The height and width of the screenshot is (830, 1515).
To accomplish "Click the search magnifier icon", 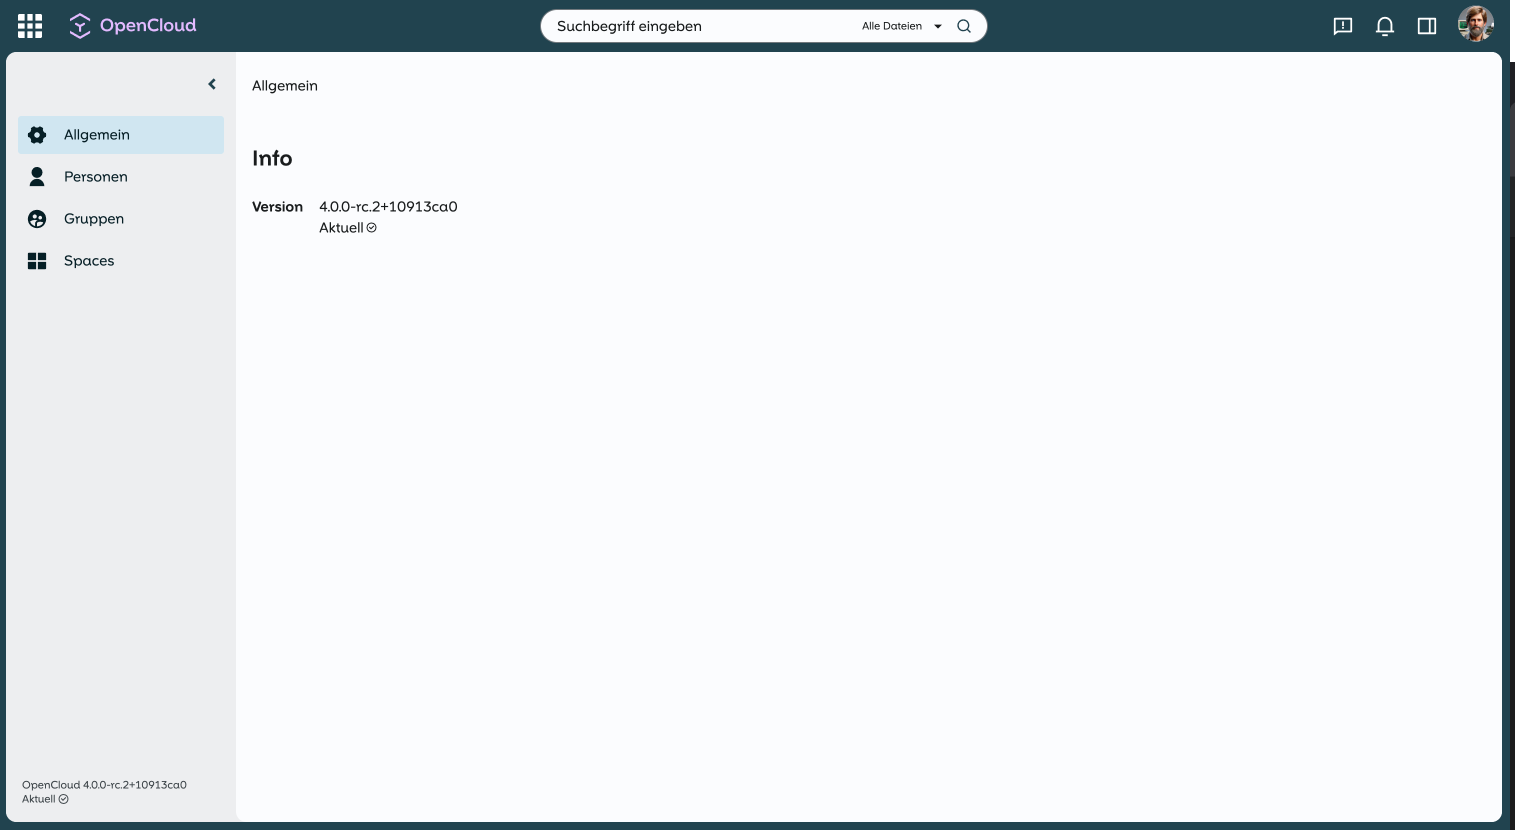I will tap(964, 26).
